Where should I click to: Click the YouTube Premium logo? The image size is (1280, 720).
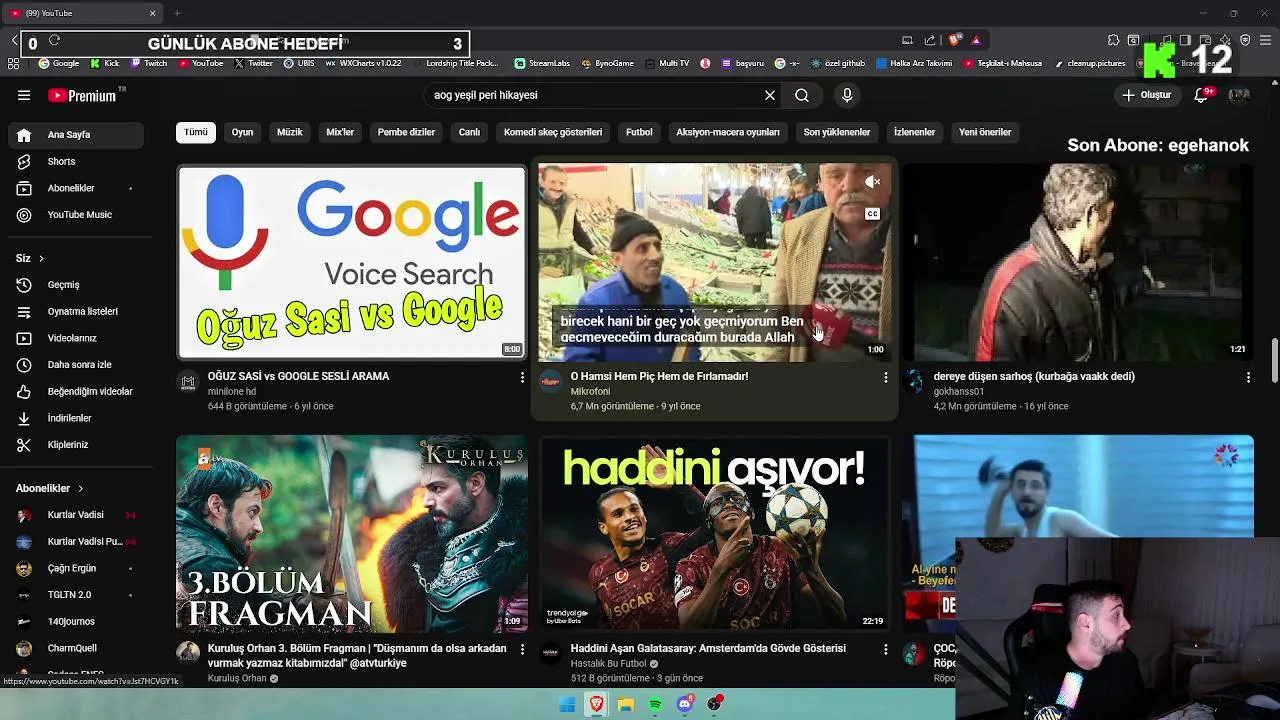coord(83,95)
